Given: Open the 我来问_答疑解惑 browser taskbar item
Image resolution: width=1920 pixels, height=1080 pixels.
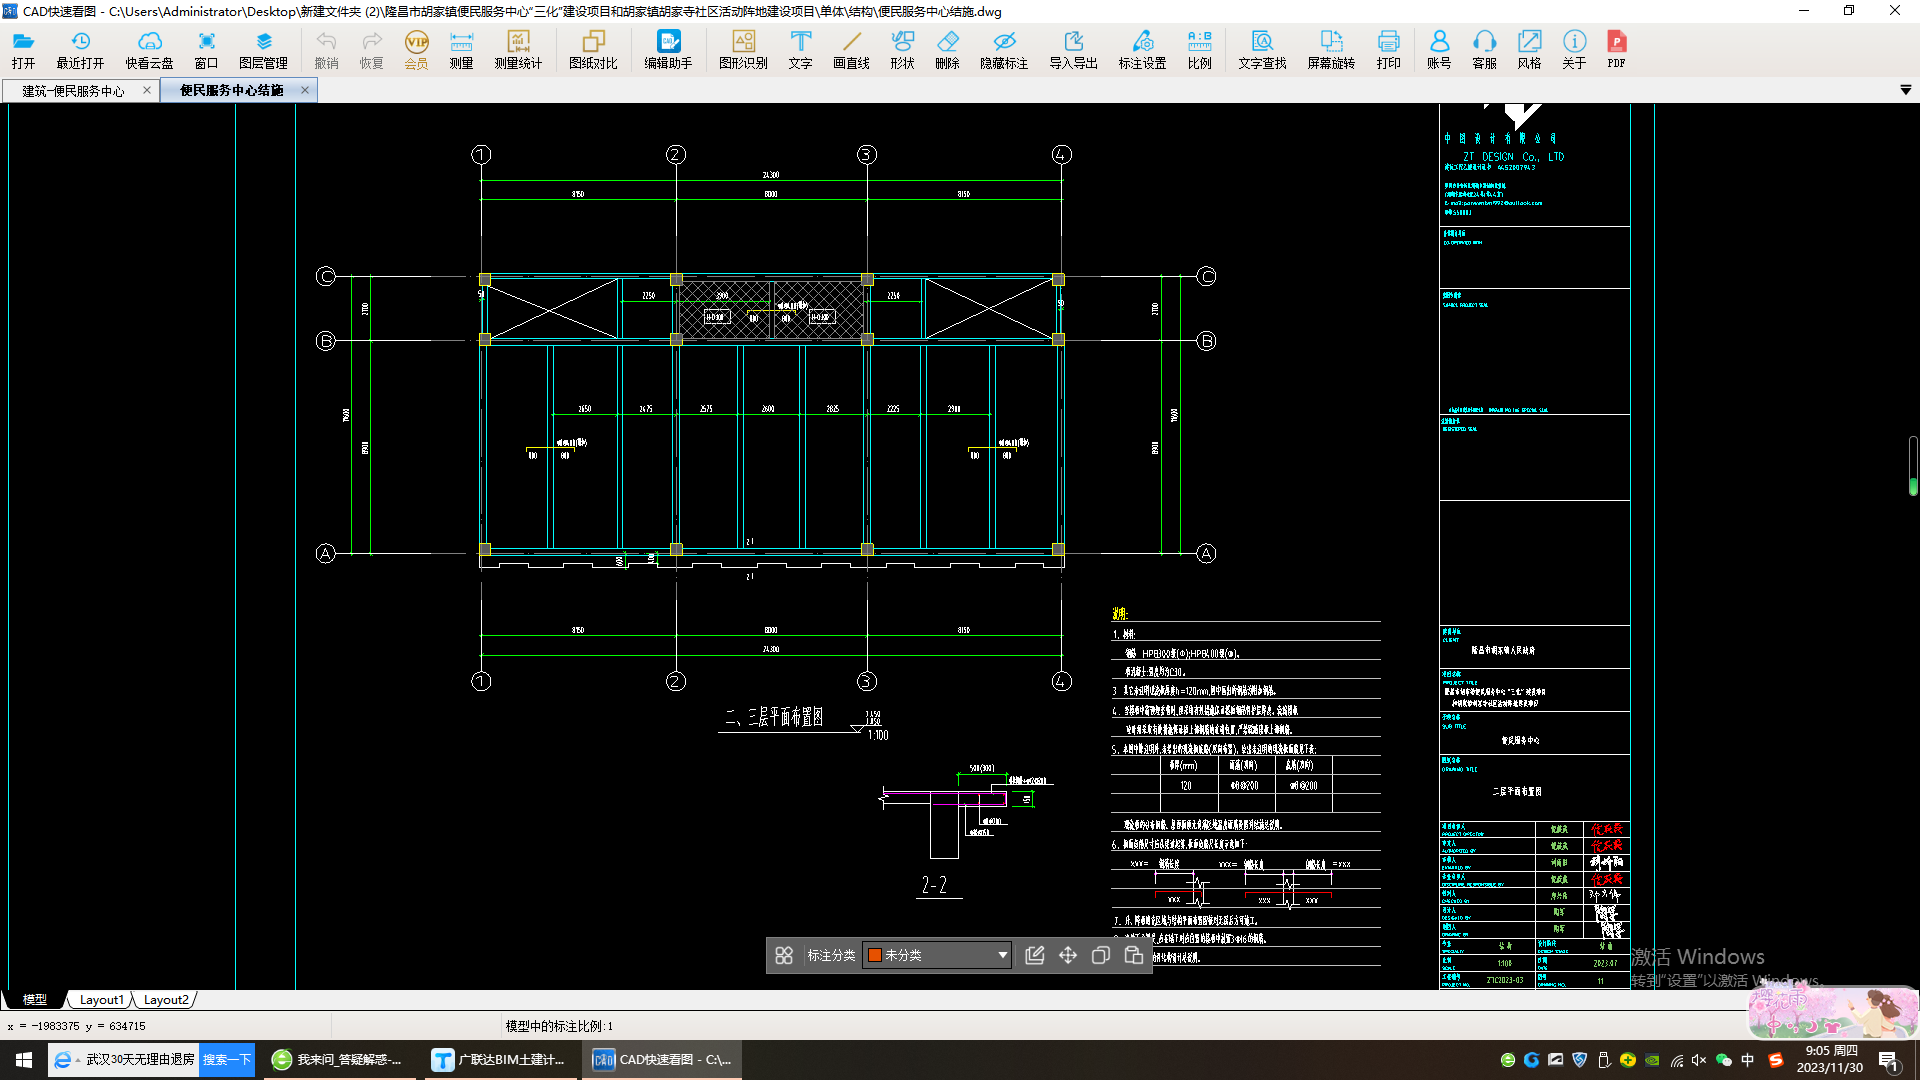Looking at the screenshot, I should point(340,1060).
